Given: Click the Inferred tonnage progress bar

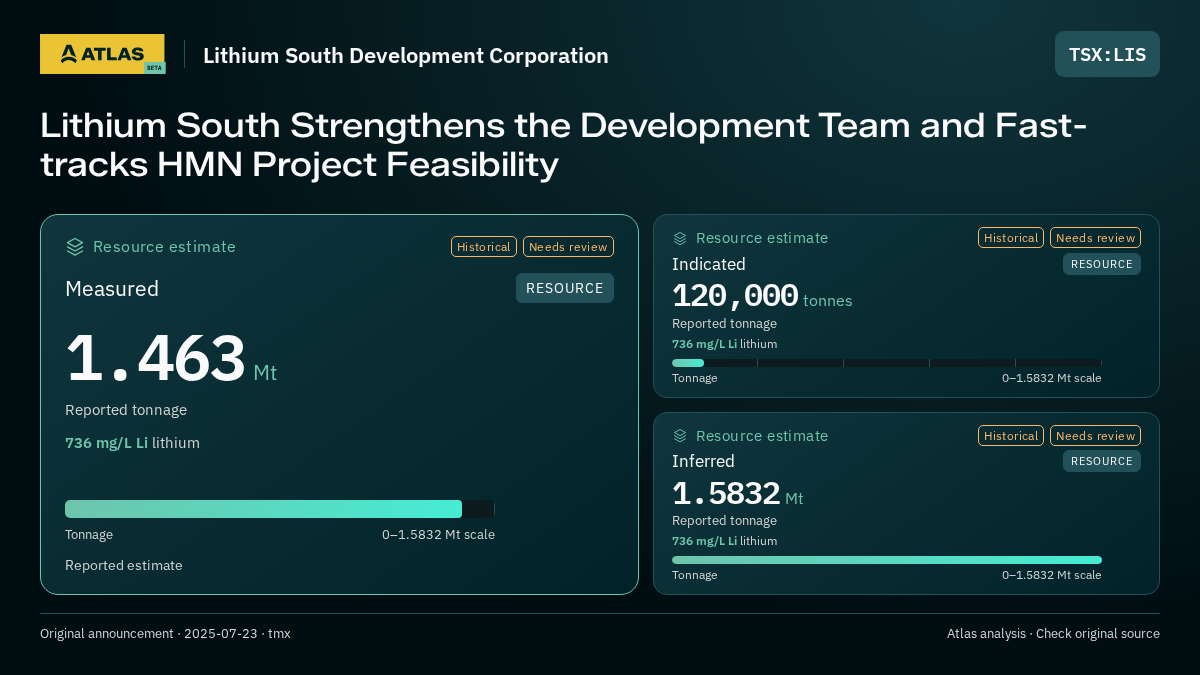Looking at the screenshot, I should click(887, 560).
